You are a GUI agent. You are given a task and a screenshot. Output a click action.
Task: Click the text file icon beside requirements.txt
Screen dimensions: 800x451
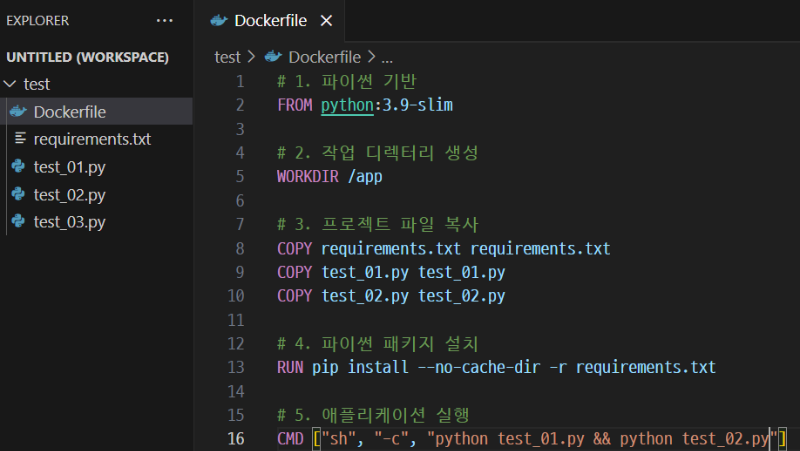pyautogui.click(x=20, y=138)
